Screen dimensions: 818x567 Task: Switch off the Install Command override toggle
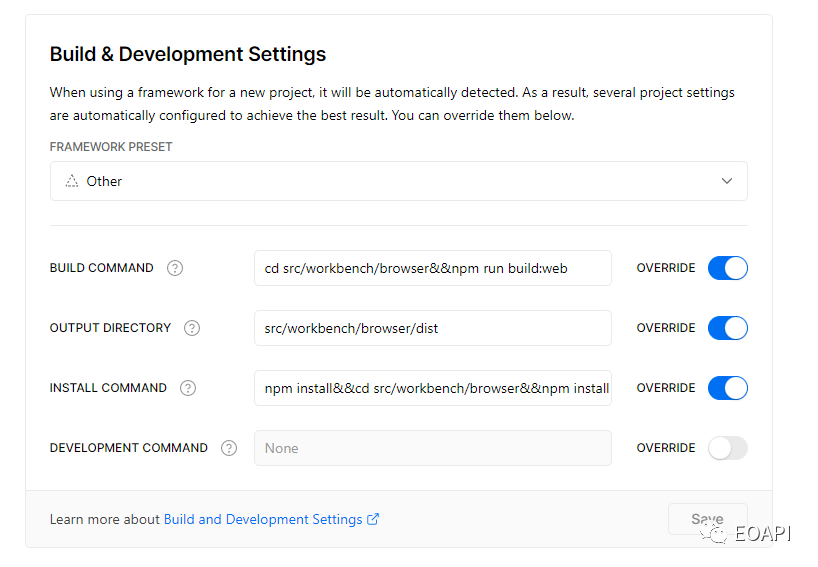[728, 388]
